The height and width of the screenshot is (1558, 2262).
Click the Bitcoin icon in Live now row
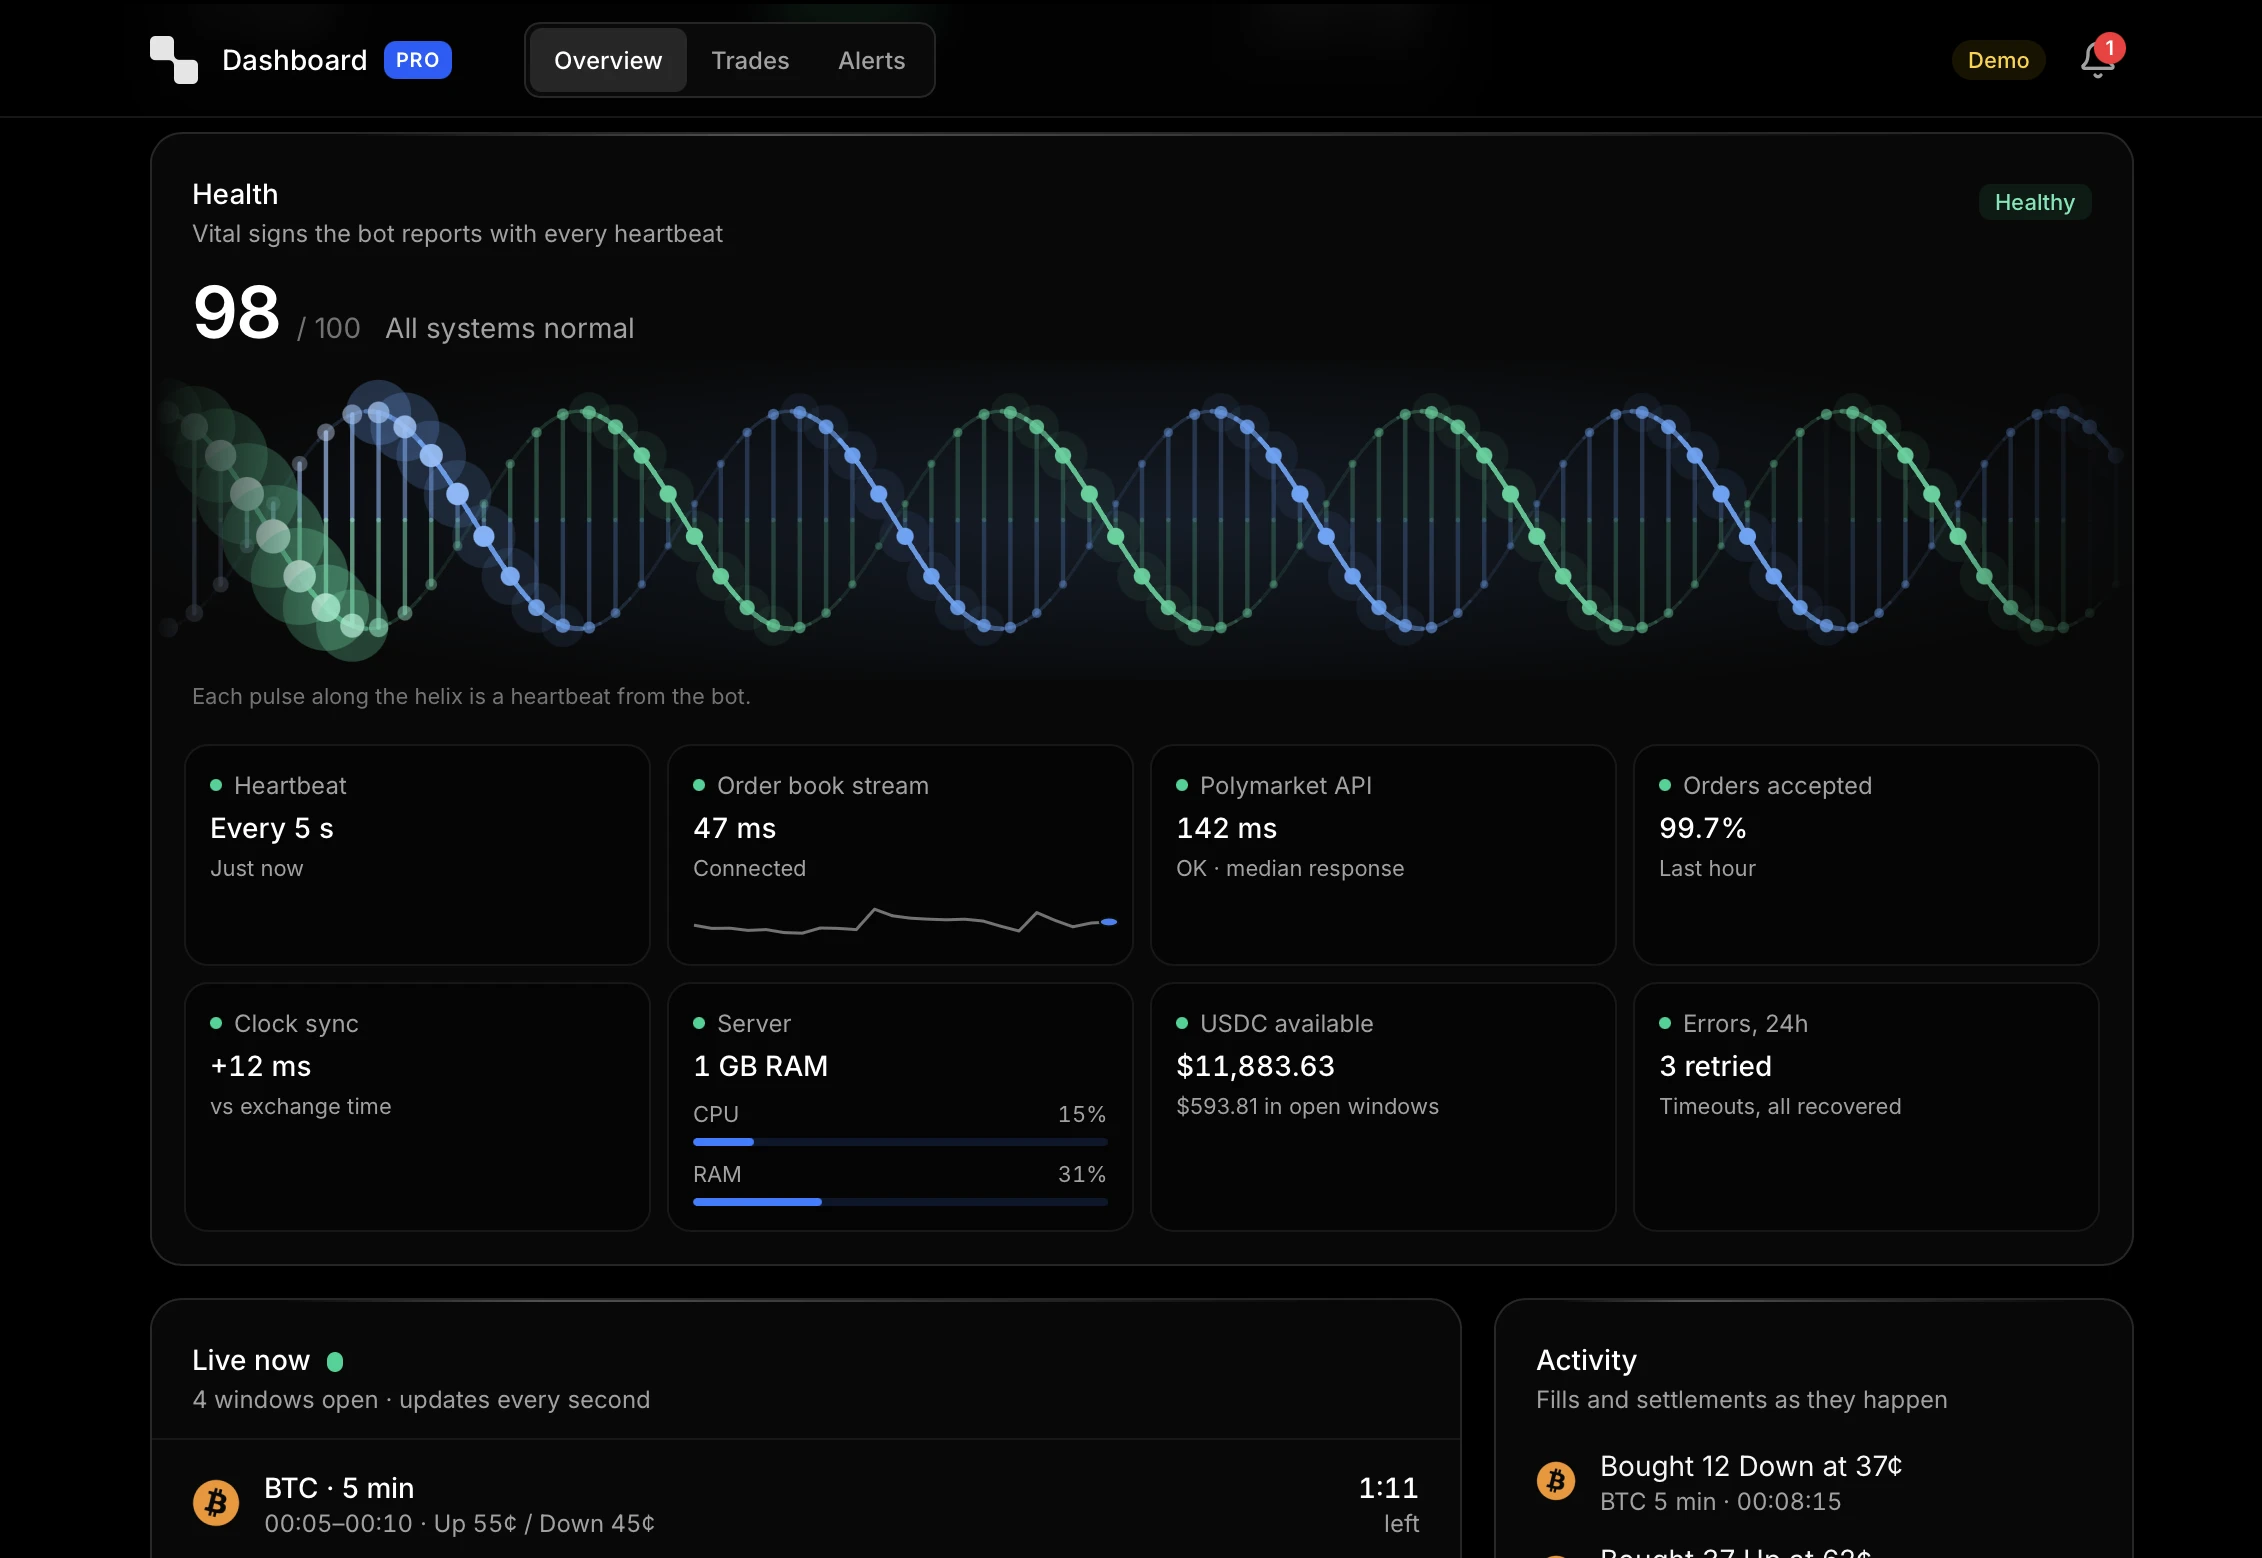click(x=216, y=1502)
